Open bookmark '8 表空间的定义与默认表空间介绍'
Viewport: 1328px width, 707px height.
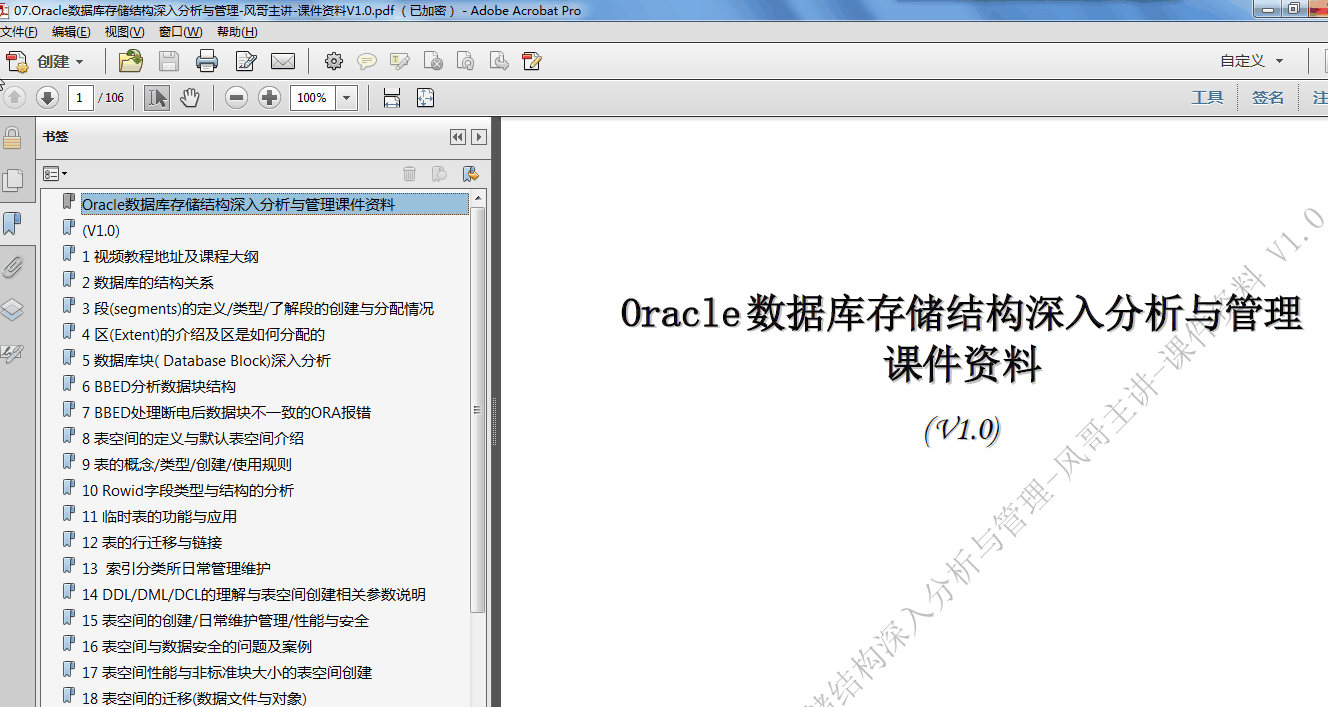coord(192,438)
